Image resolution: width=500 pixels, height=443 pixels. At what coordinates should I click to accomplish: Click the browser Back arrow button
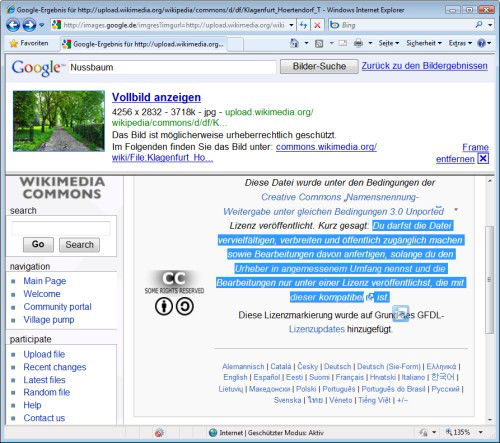click(x=13, y=25)
